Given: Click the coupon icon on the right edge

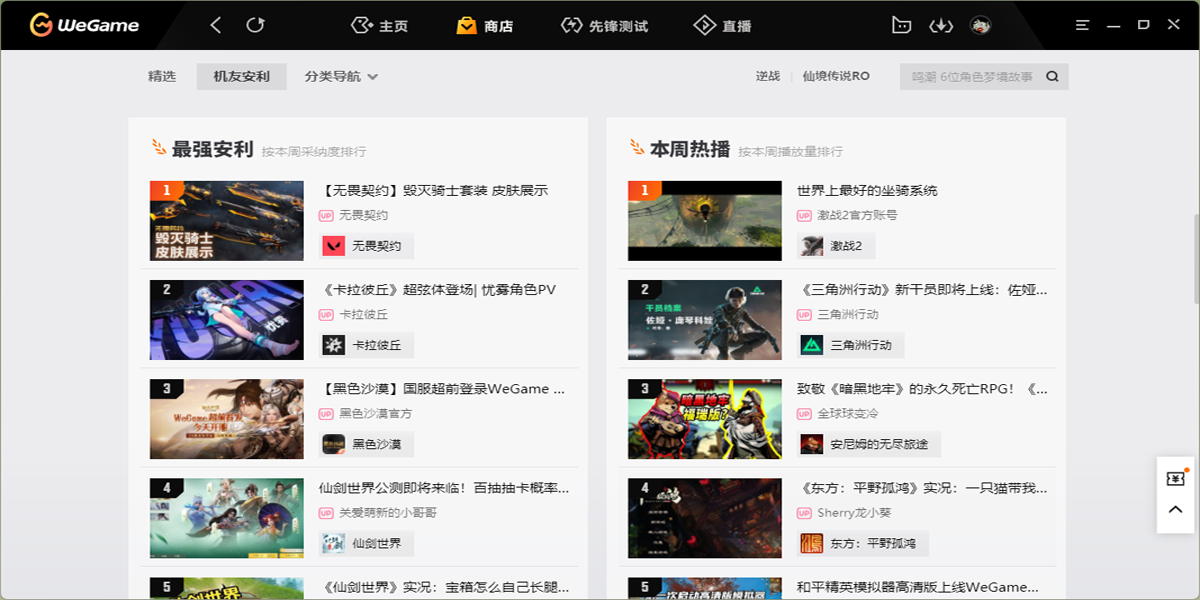Looking at the screenshot, I should [1176, 479].
